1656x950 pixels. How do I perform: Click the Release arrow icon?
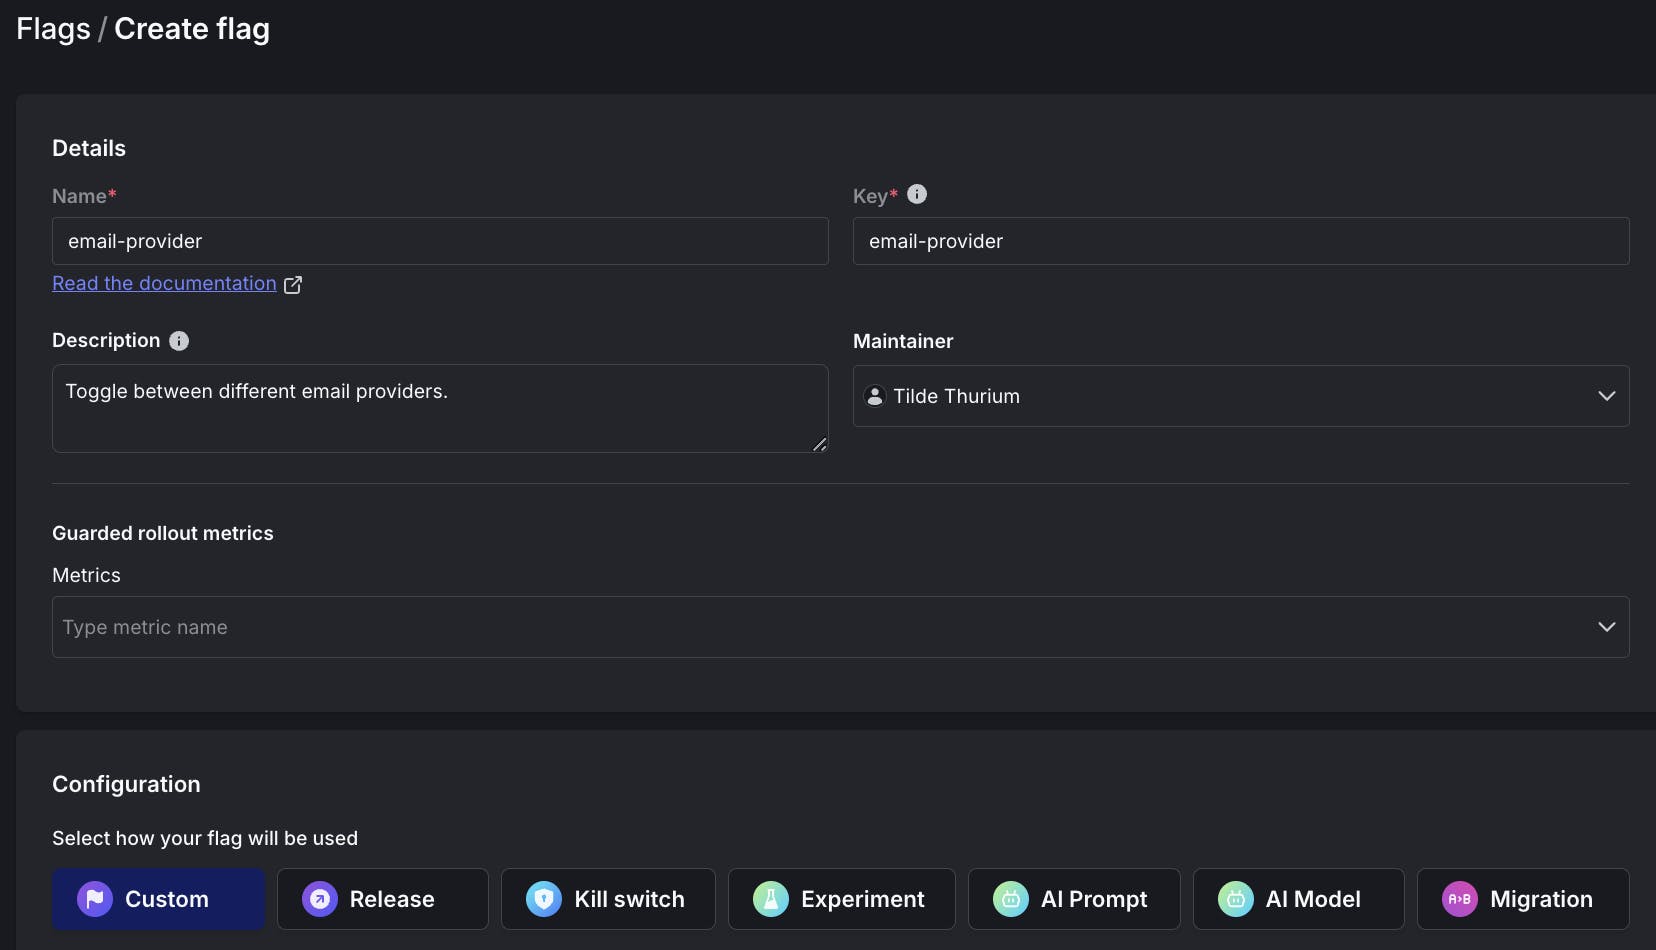[320, 899]
